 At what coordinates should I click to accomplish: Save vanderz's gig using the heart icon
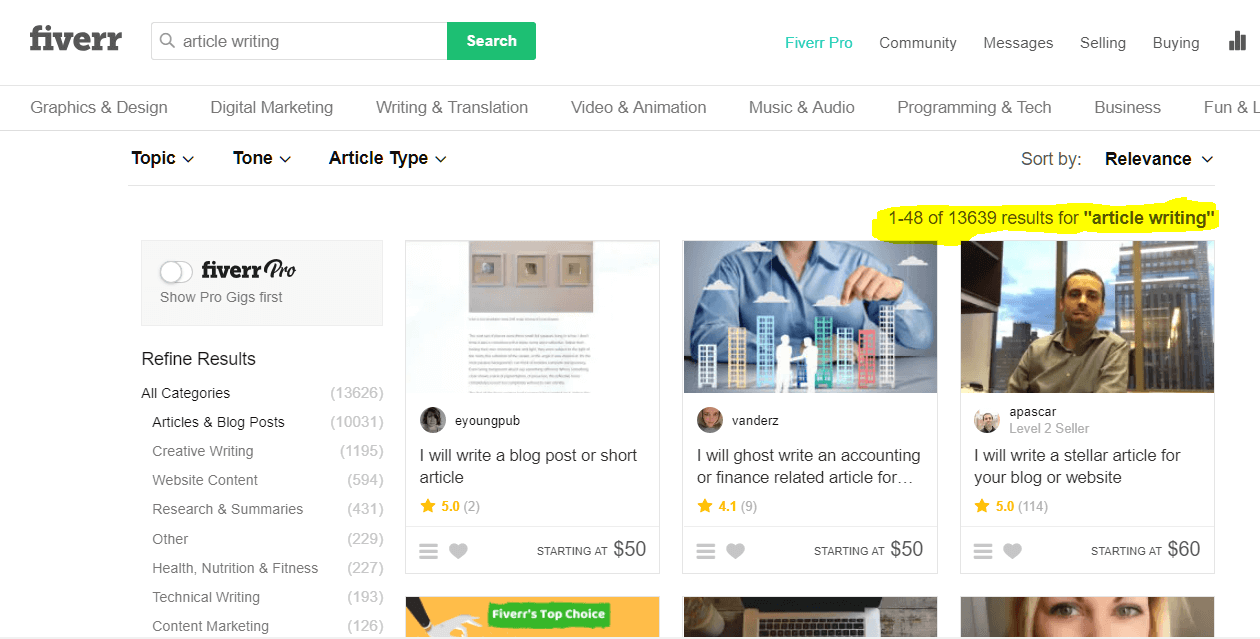click(736, 550)
